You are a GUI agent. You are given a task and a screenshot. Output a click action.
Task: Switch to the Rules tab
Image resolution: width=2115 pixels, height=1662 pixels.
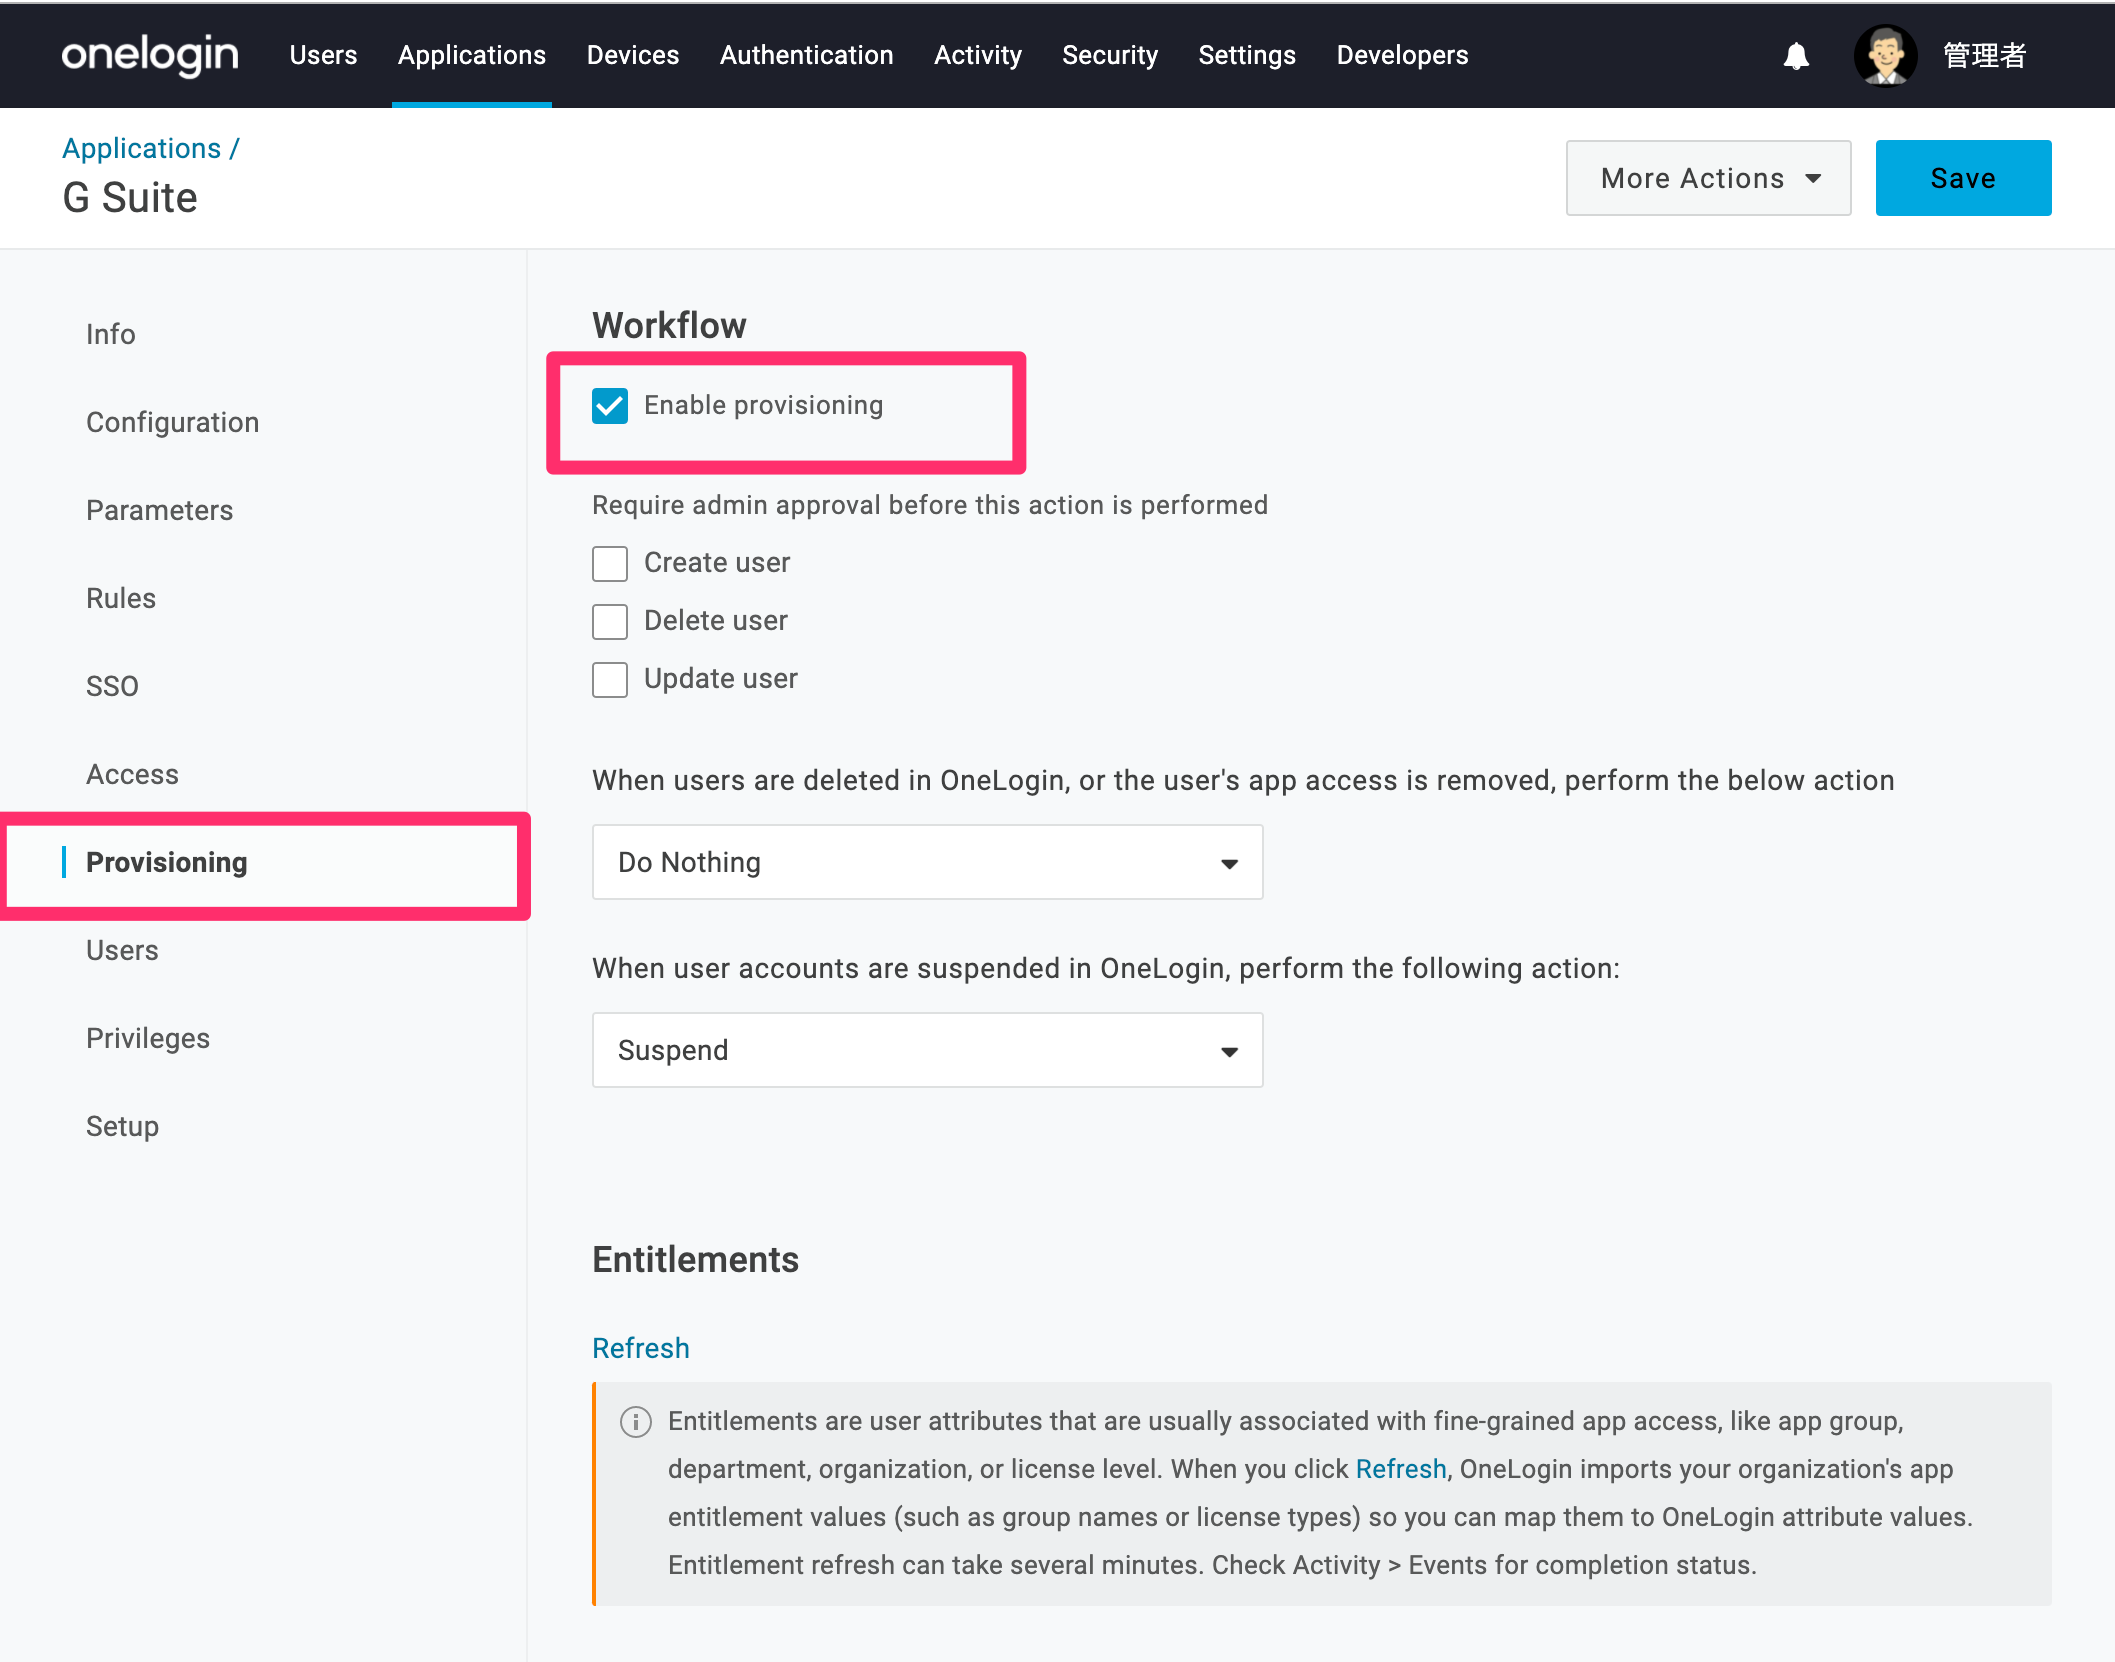pyautogui.click(x=121, y=598)
